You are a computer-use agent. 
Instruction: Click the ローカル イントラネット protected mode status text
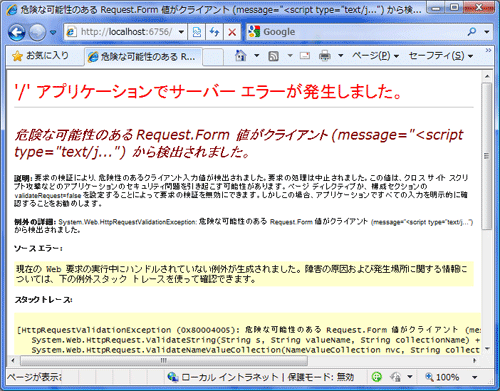[267, 377]
